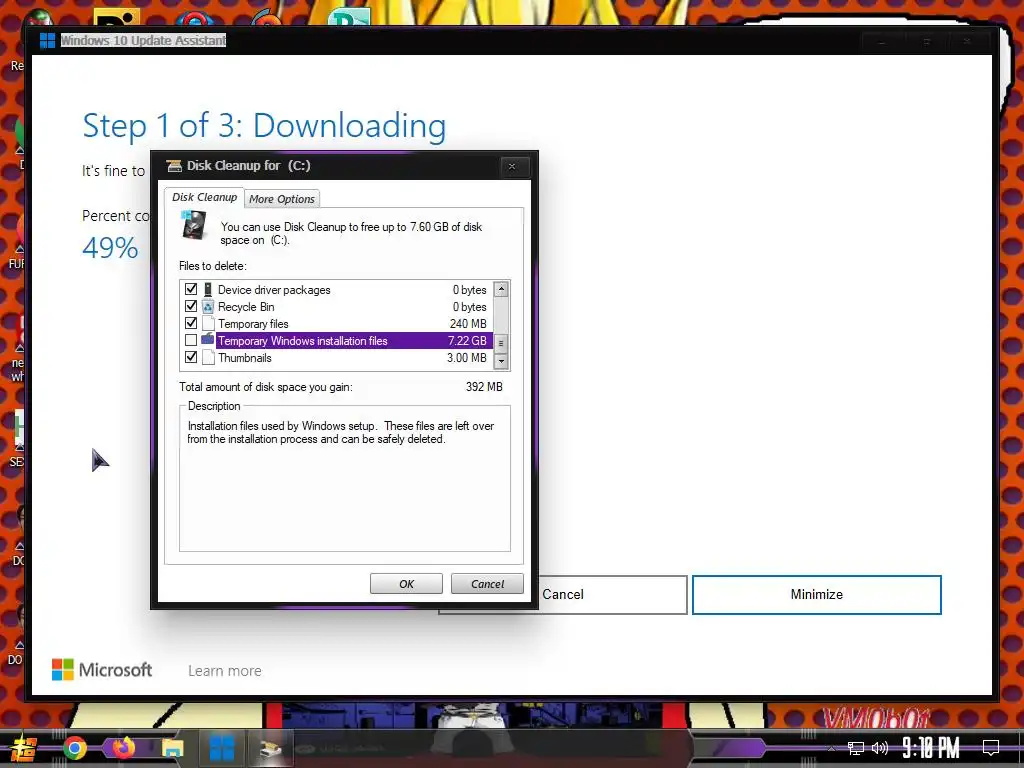Select the Temporary files row label
The height and width of the screenshot is (768, 1024).
pos(253,324)
